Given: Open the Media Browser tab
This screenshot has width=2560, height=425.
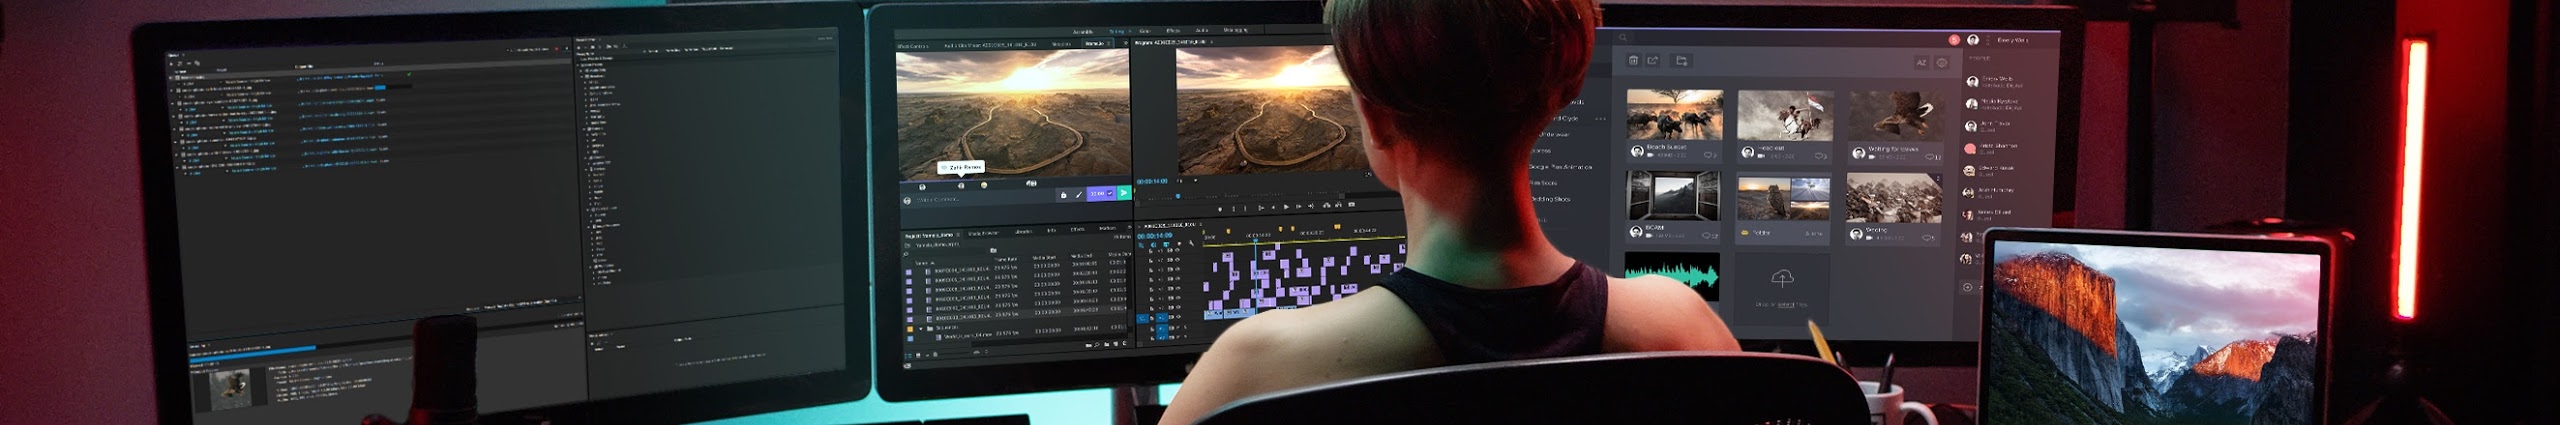Looking at the screenshot, I should tap(982, 234).
